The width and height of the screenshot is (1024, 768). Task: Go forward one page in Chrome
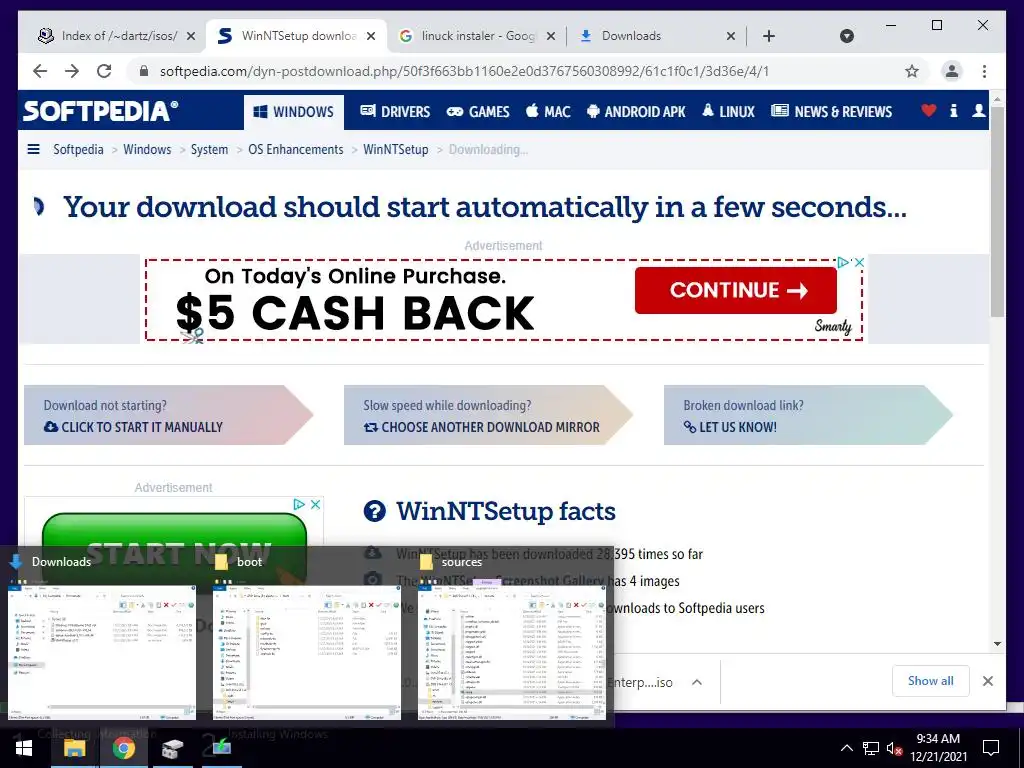[72, 71]
